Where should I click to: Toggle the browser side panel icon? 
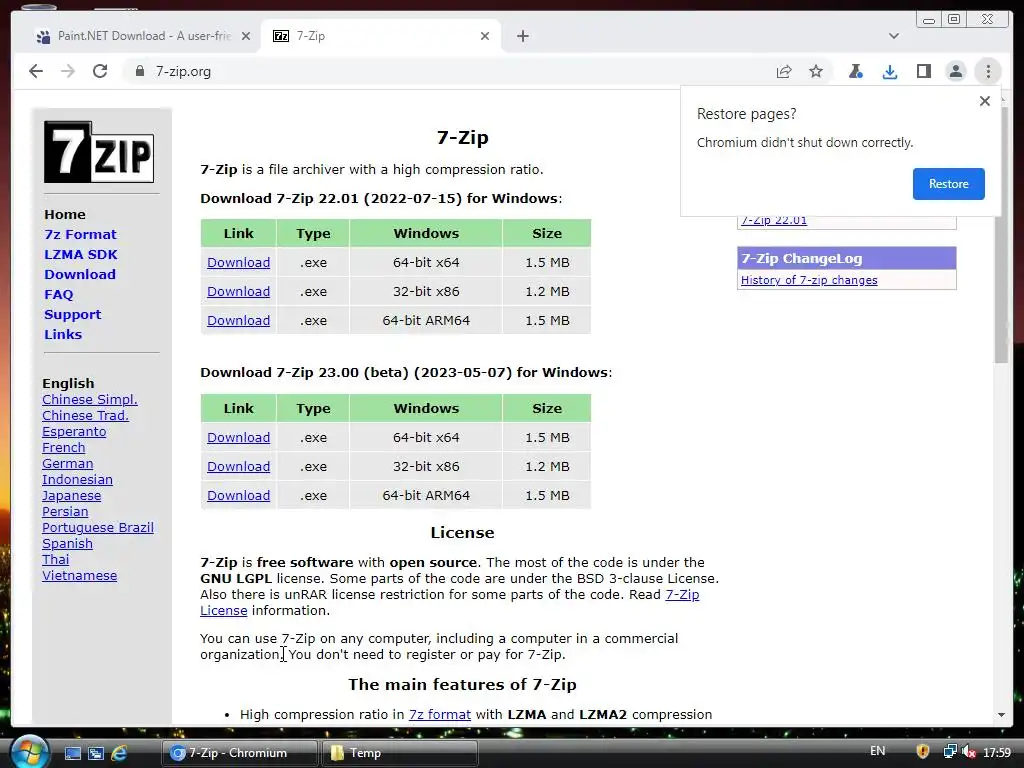pos(923,71)
